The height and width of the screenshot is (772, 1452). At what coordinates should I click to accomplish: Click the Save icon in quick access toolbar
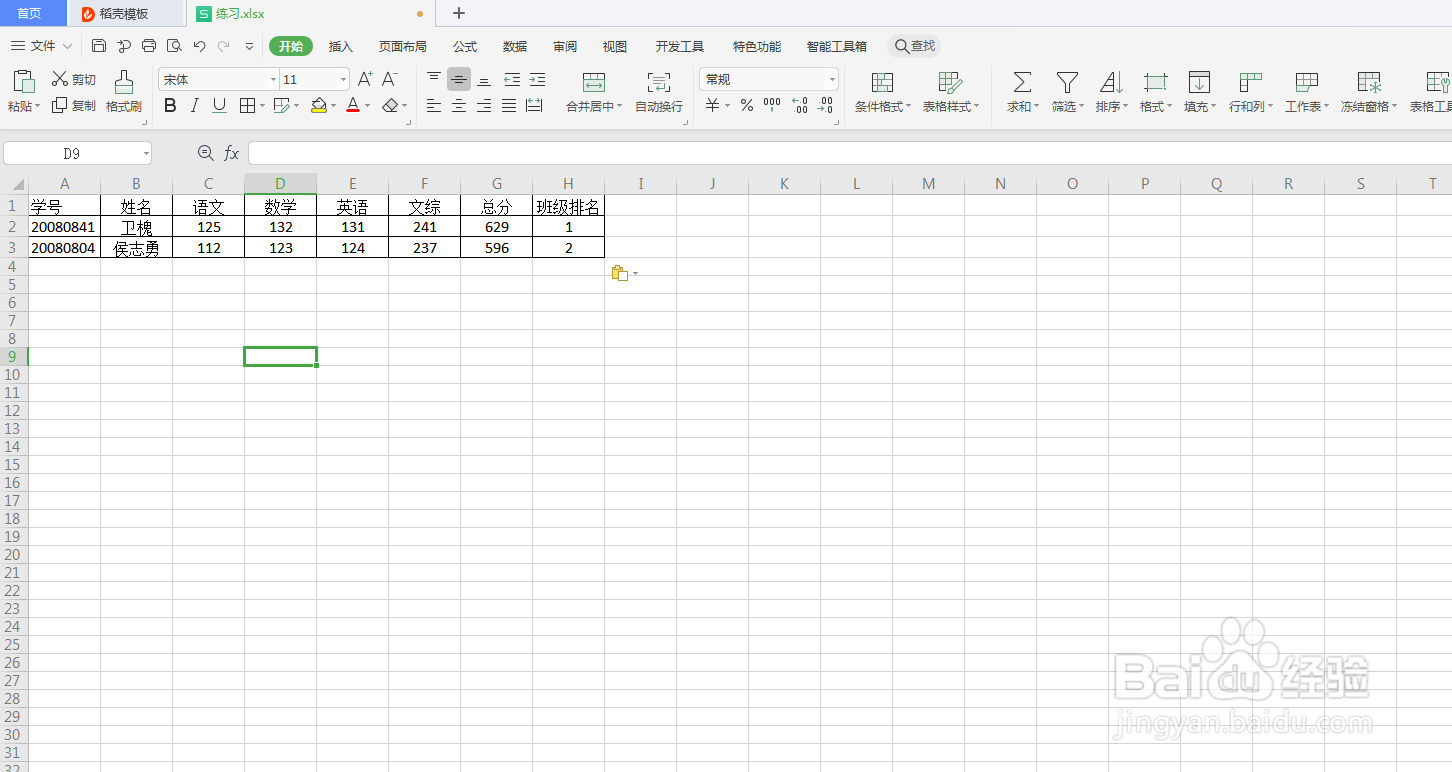pos(98,46)
